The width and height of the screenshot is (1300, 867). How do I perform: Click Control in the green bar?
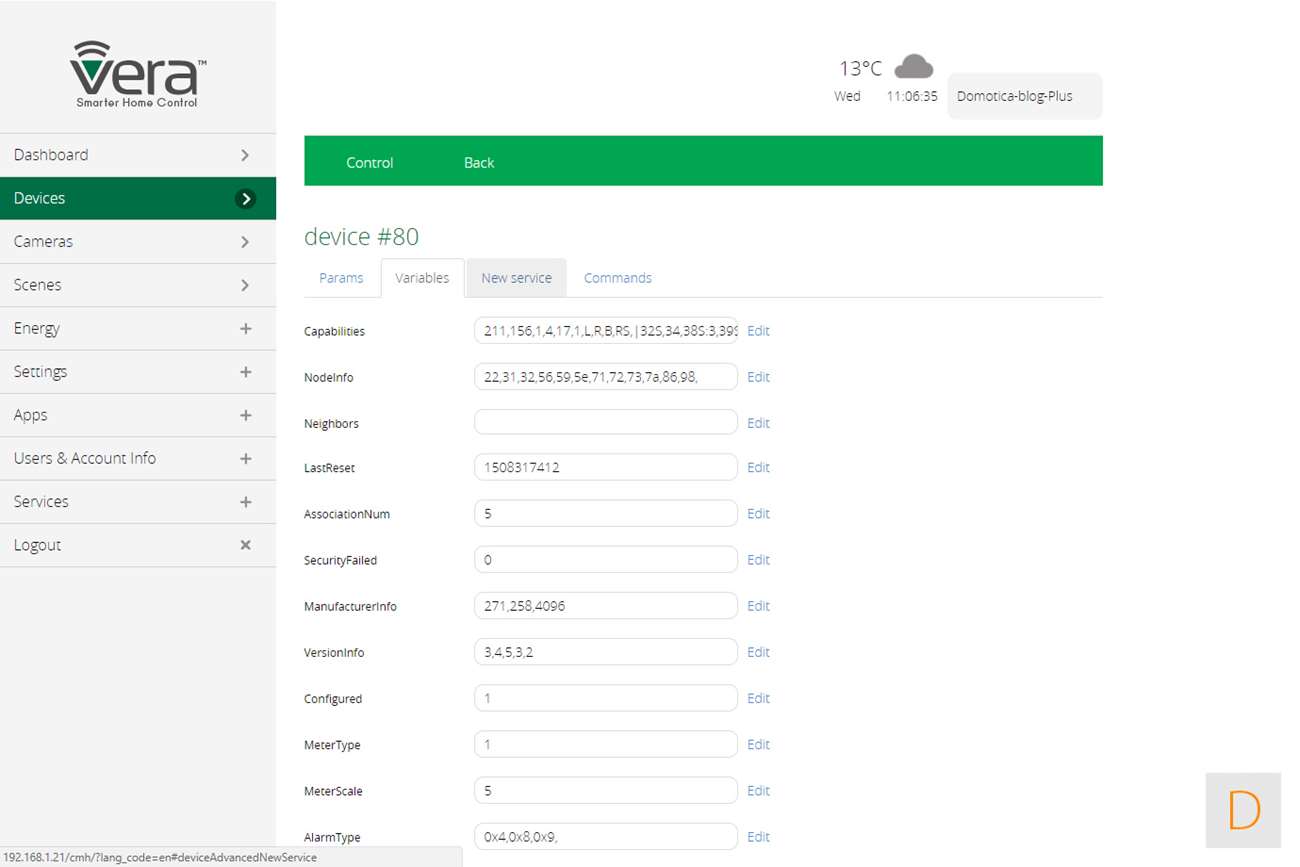[369, 162]
